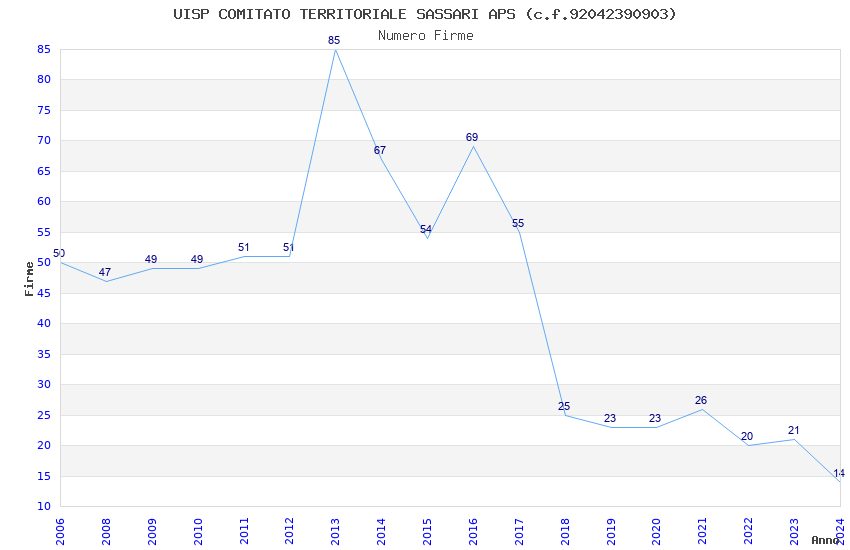Click x-axis year 2008
The width and height of the screenshot is (850, 550).
pyautogui.click(x=106, y=531)
